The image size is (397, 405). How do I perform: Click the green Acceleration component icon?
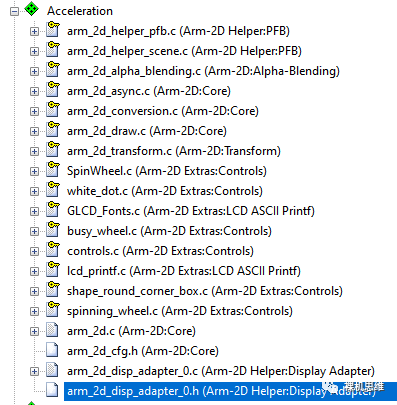[x=32, y=9]
